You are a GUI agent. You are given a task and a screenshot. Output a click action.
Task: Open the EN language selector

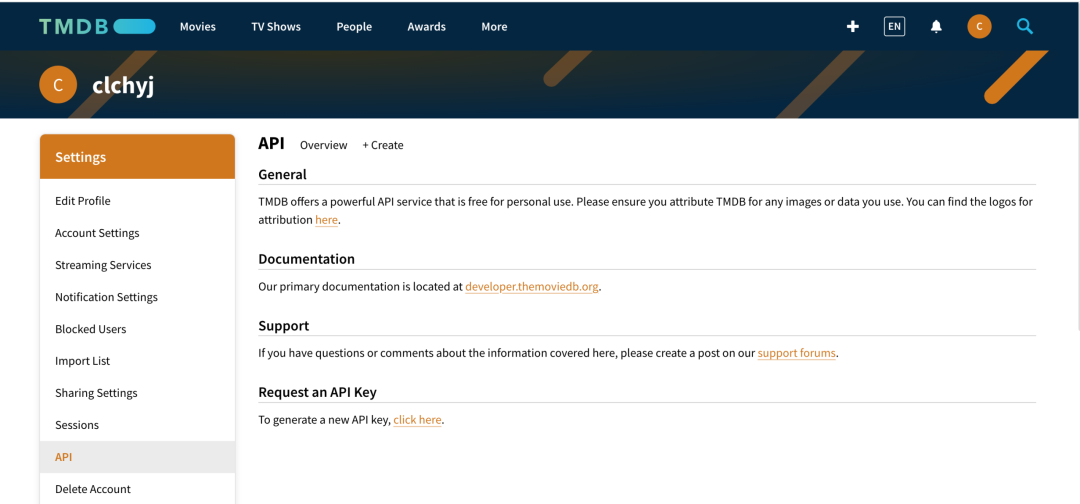(x=894, y=27)
